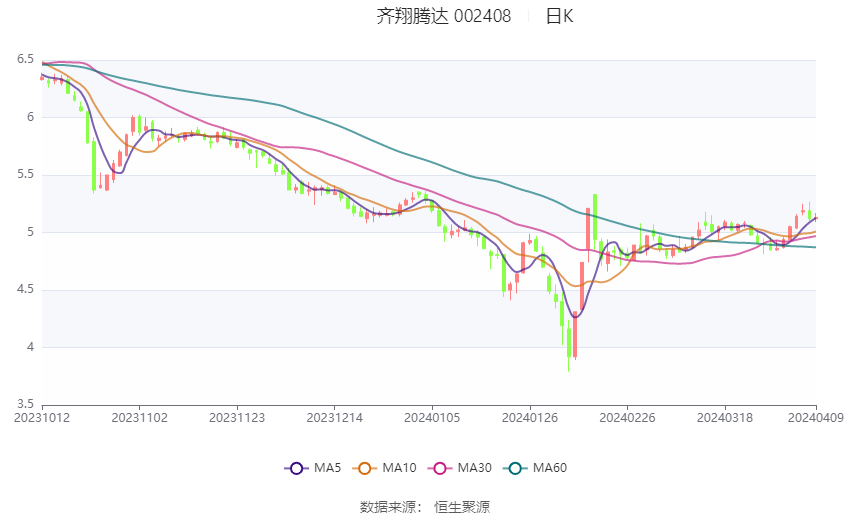Hide the MA10 series via label
The height and width of the screenshot is (517, 850).
click(400, 468)
